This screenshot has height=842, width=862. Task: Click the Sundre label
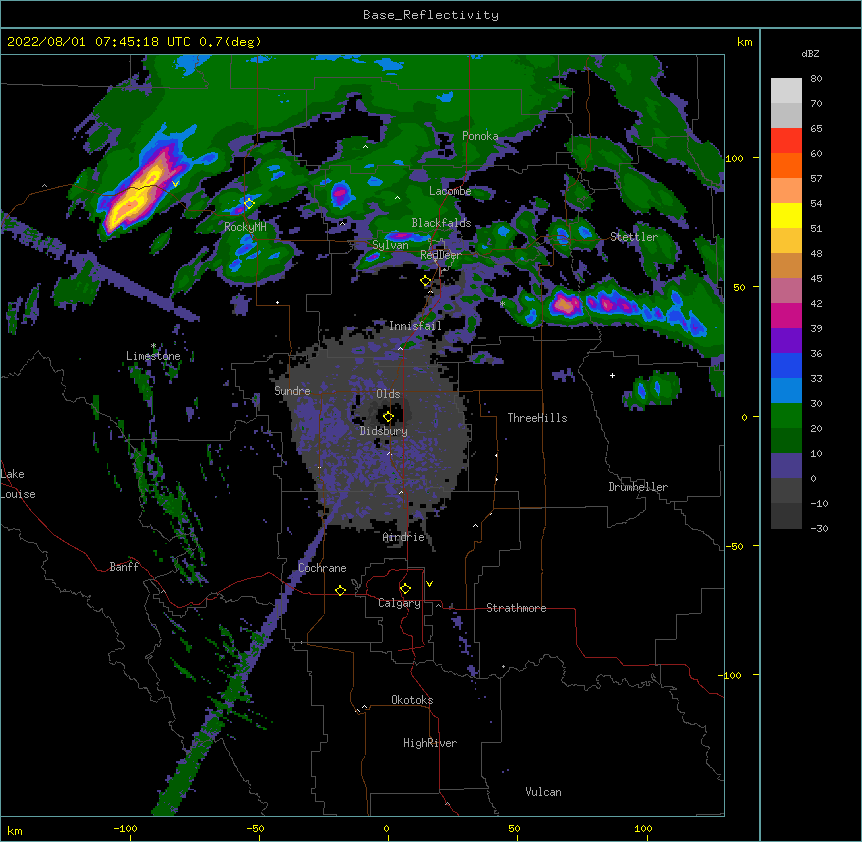pyautogui.click(x=292, y=391)
